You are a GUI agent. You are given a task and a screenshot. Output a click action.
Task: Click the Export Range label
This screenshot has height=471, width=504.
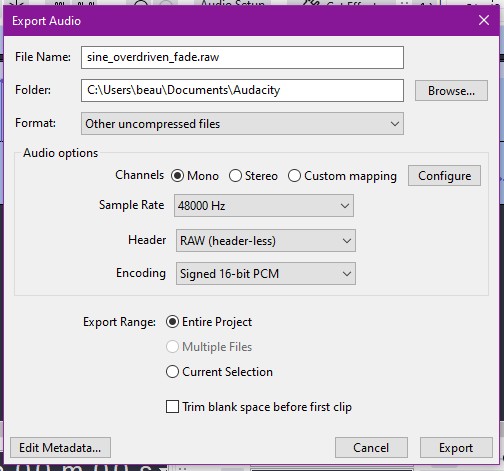coord(119,322)
